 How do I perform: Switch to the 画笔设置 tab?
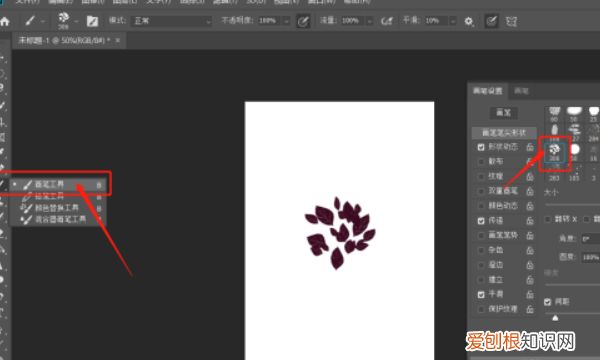point(487,91)
